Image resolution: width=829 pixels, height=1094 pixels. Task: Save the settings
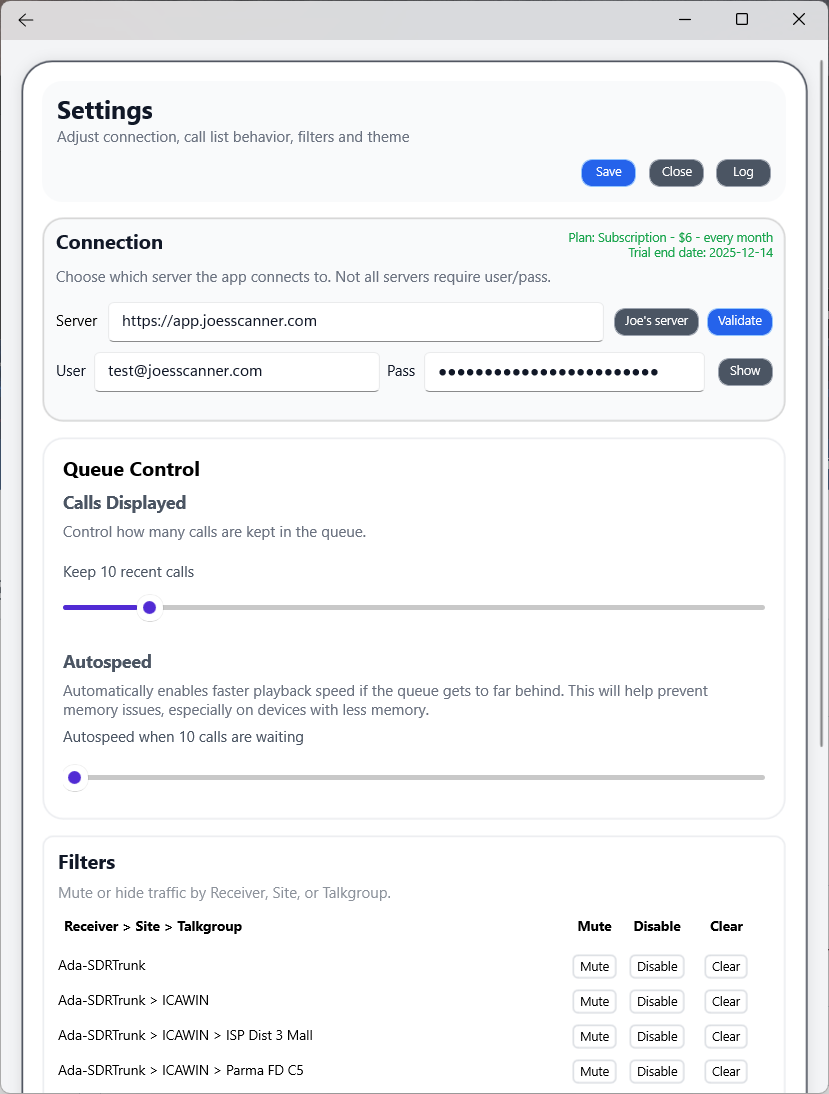click(x=608, y=172)
